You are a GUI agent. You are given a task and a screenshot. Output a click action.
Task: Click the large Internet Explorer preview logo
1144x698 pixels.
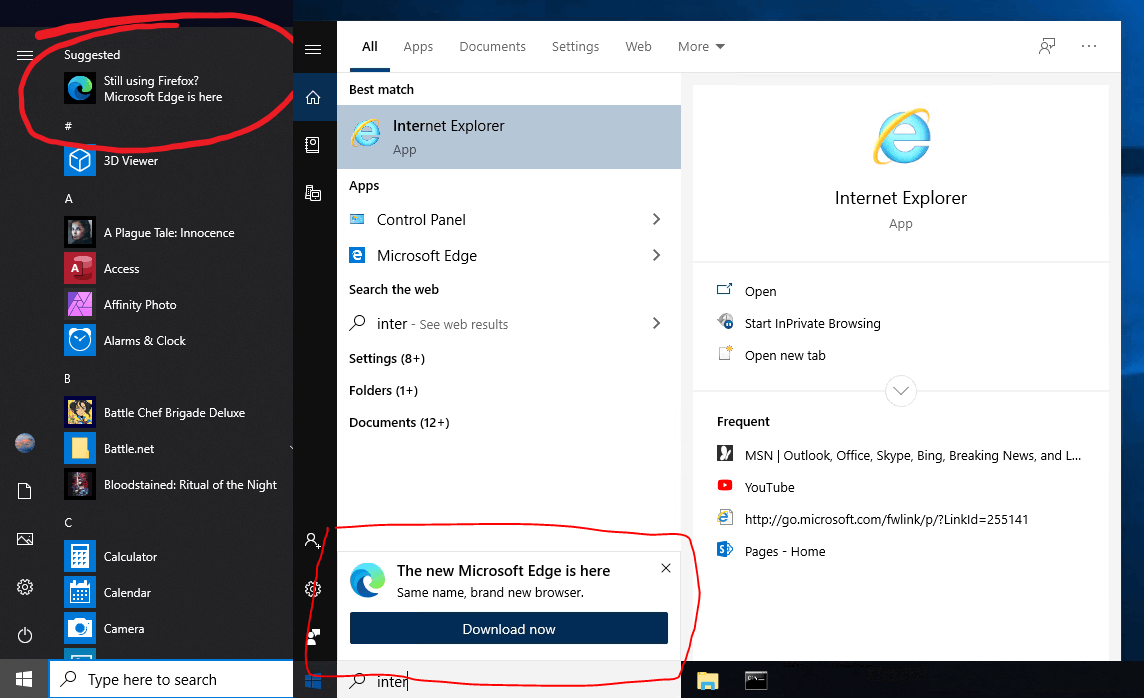click(901, 136)
